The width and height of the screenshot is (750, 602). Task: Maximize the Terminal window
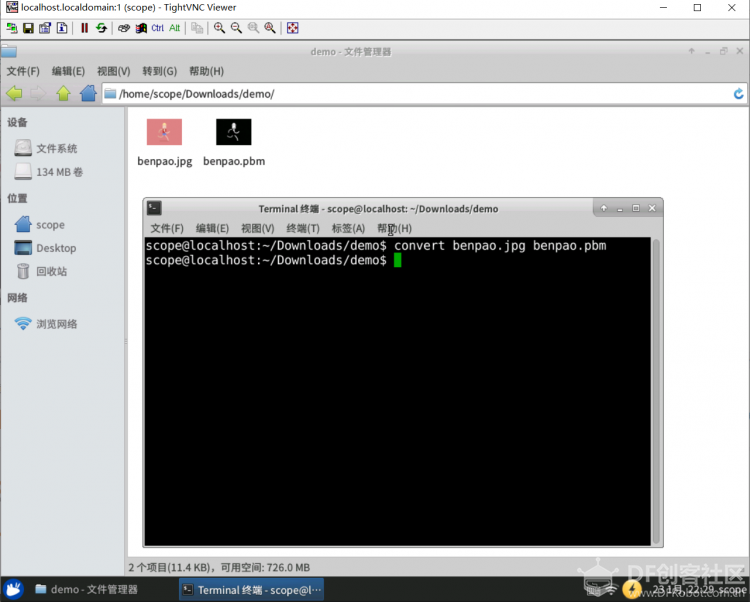point(636,208)
